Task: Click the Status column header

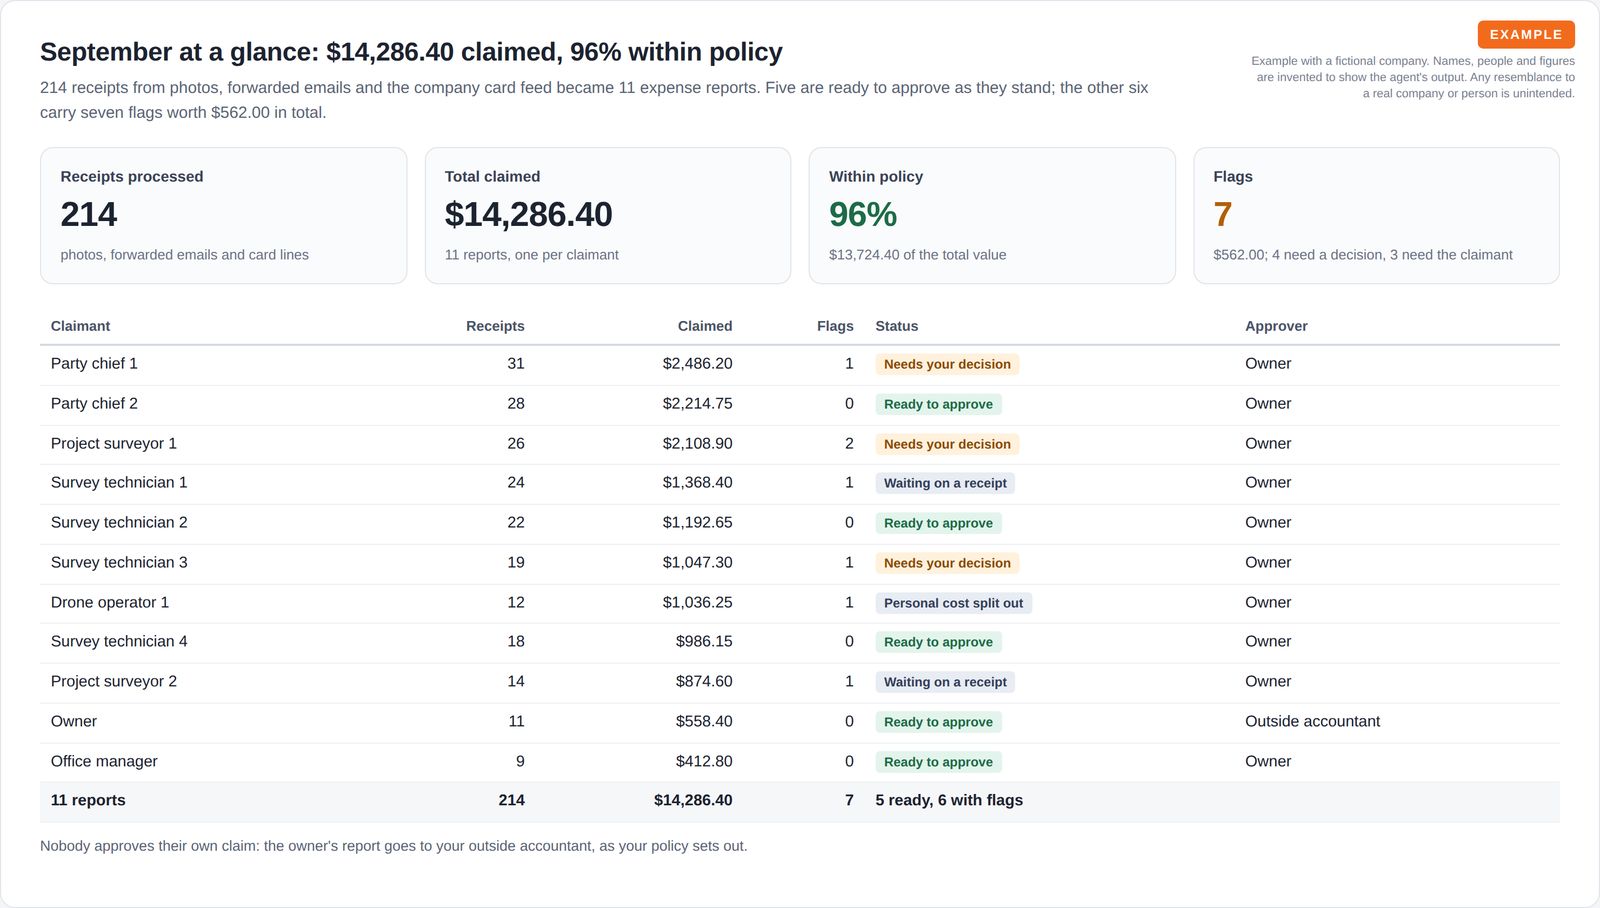Action: tap(897, 326)
